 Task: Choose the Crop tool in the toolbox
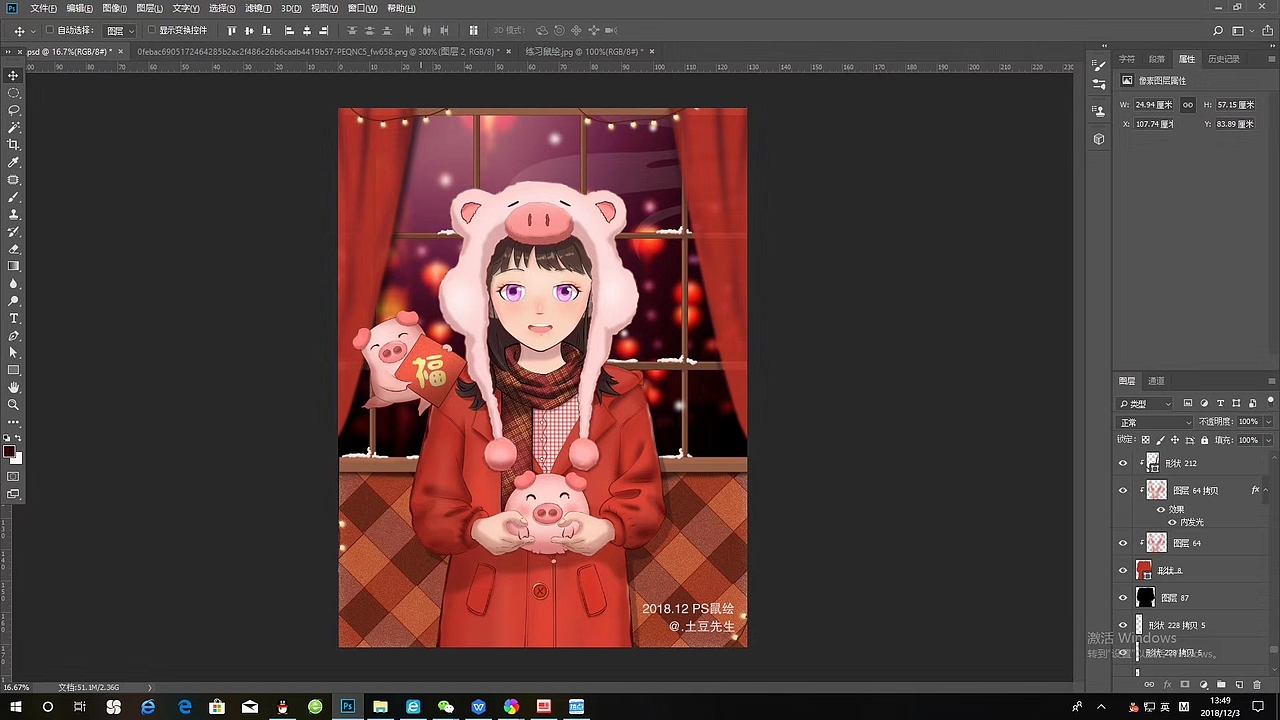click(13, 144)
